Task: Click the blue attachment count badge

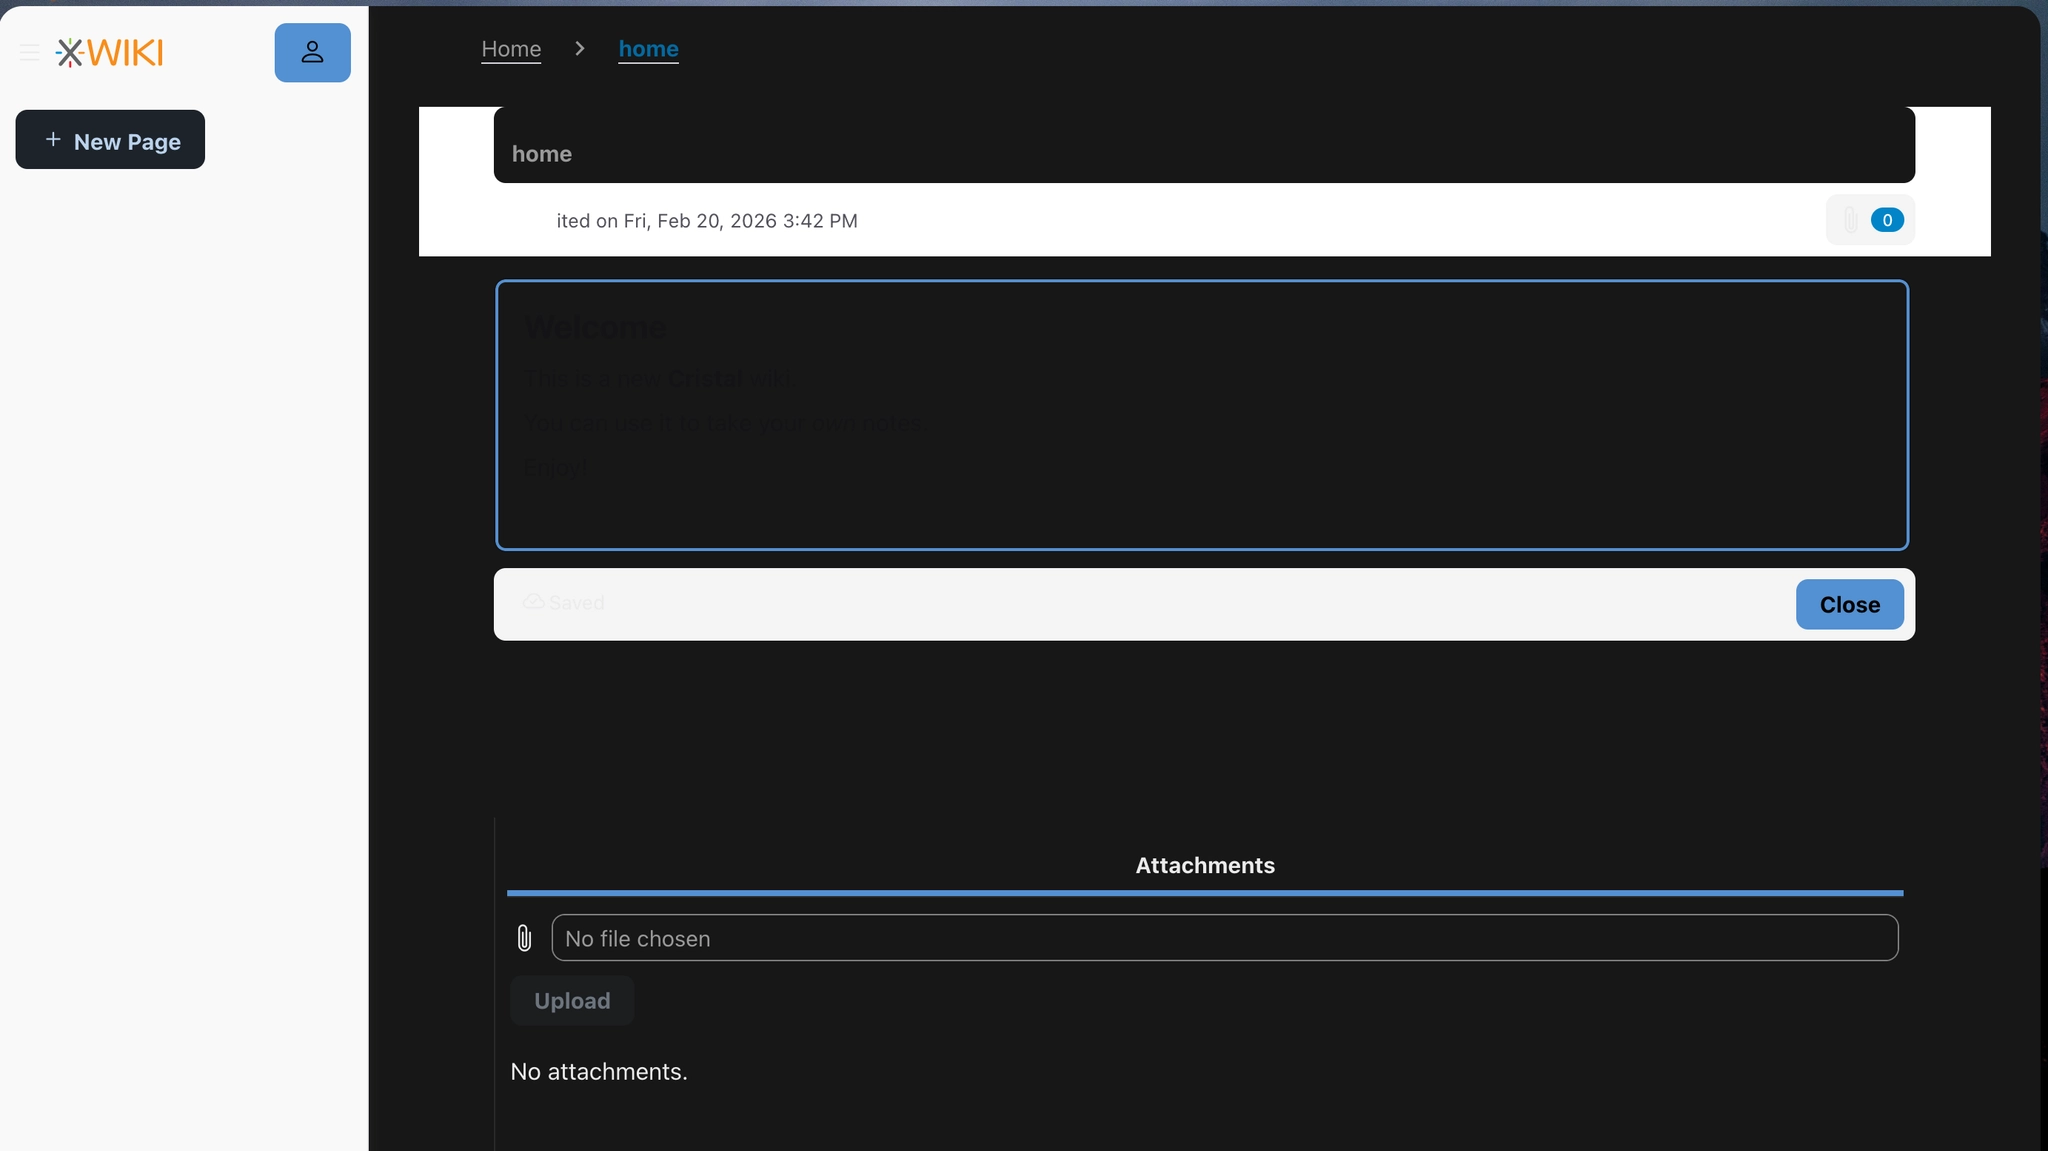Action: click(1886, 220)
